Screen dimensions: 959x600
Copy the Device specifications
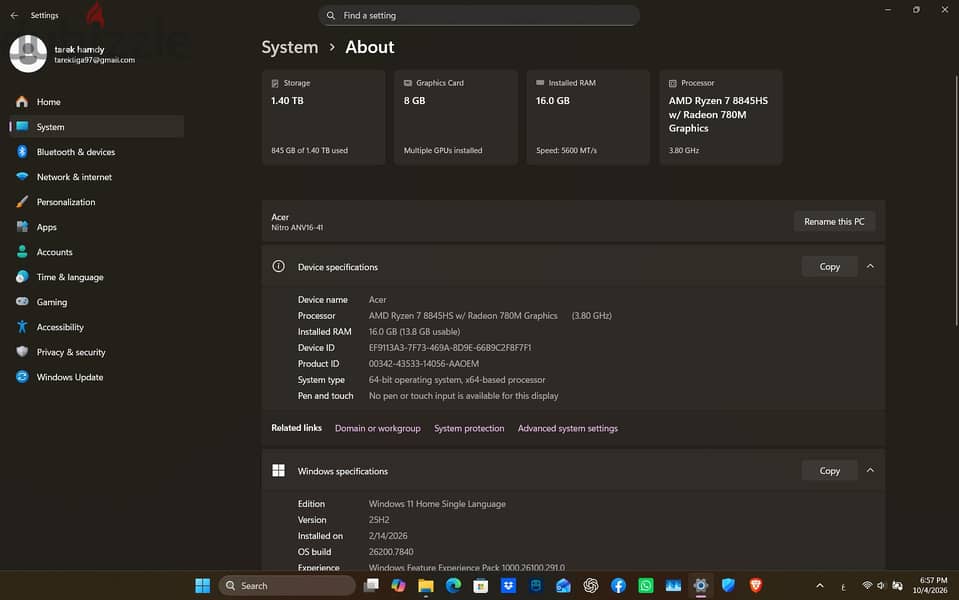[x=829, y=267]
